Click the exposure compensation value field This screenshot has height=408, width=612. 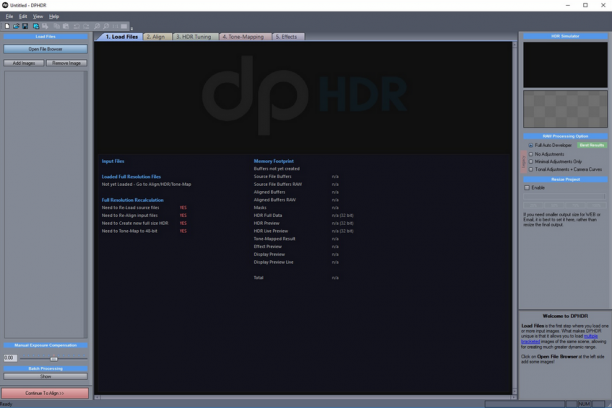click(x=10, y=358)
